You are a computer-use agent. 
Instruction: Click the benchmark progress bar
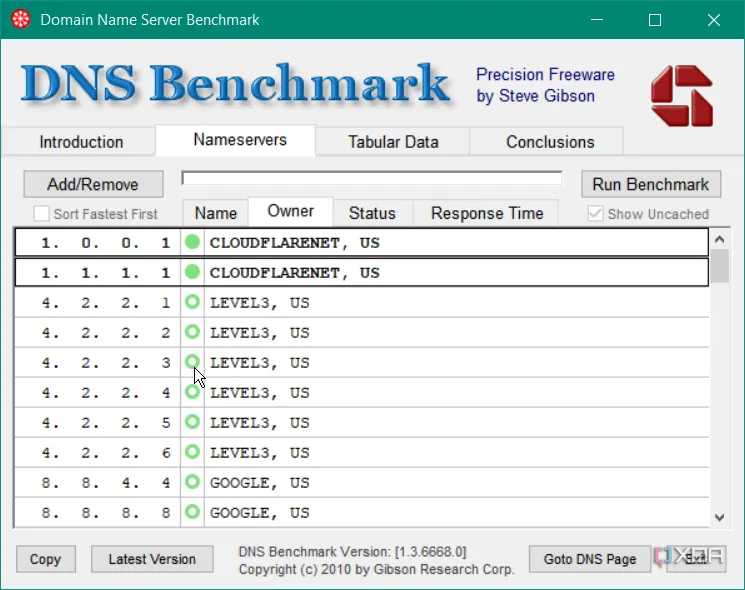click(x=372, y=178)
